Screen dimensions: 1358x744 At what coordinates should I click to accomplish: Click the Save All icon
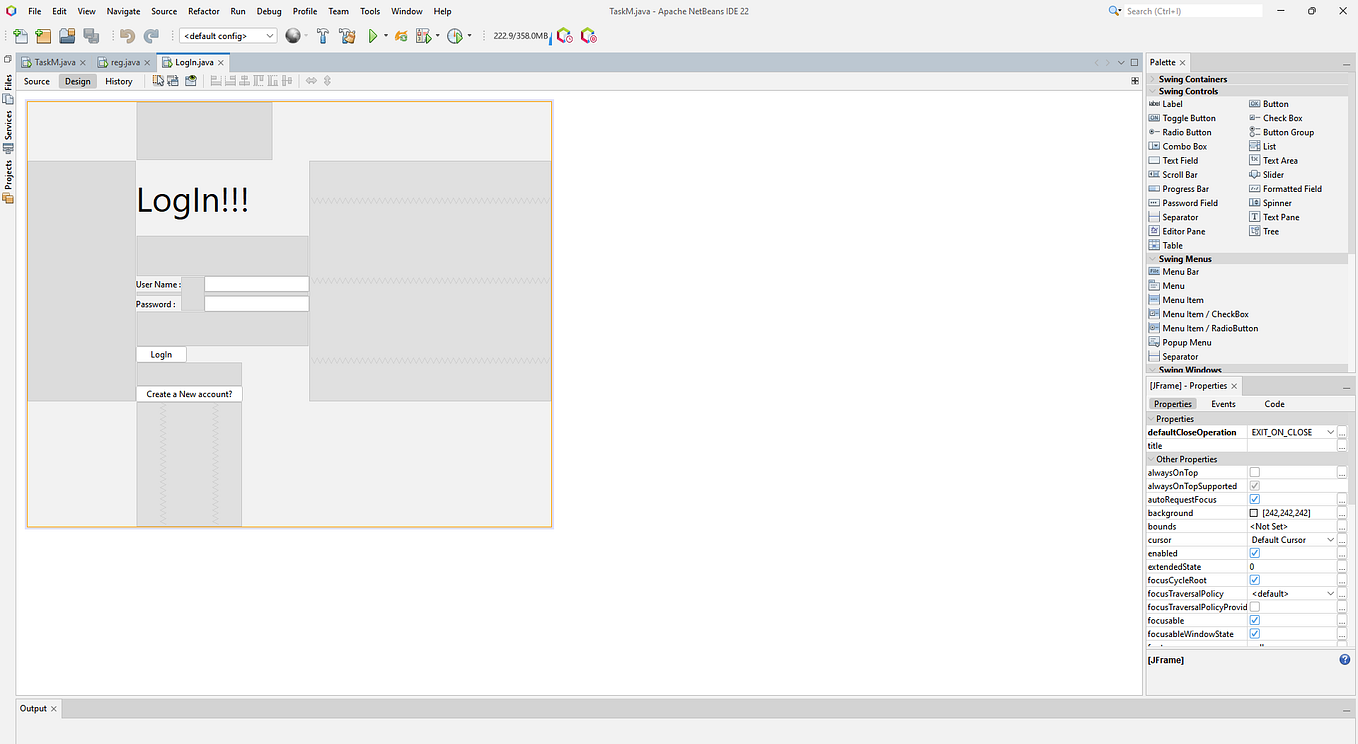click(91, 35)
